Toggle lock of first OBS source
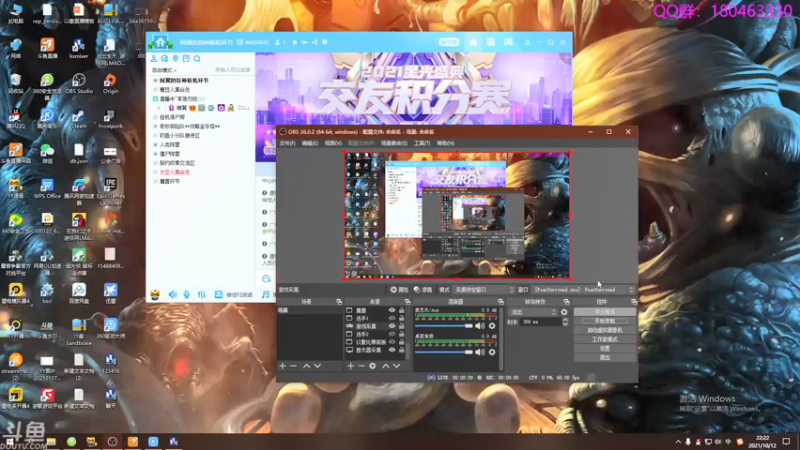Viewport: 800px width, 450px height. (x=402, y=310)
